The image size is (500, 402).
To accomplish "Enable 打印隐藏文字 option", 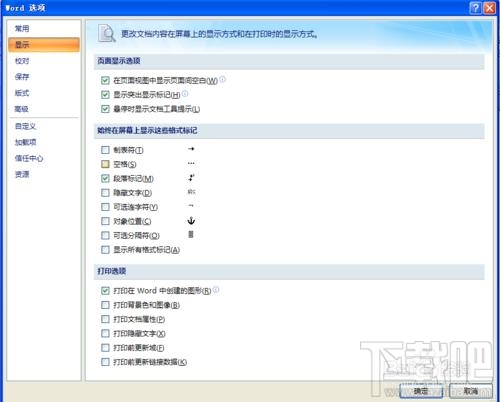I will (x=105, y=333).
